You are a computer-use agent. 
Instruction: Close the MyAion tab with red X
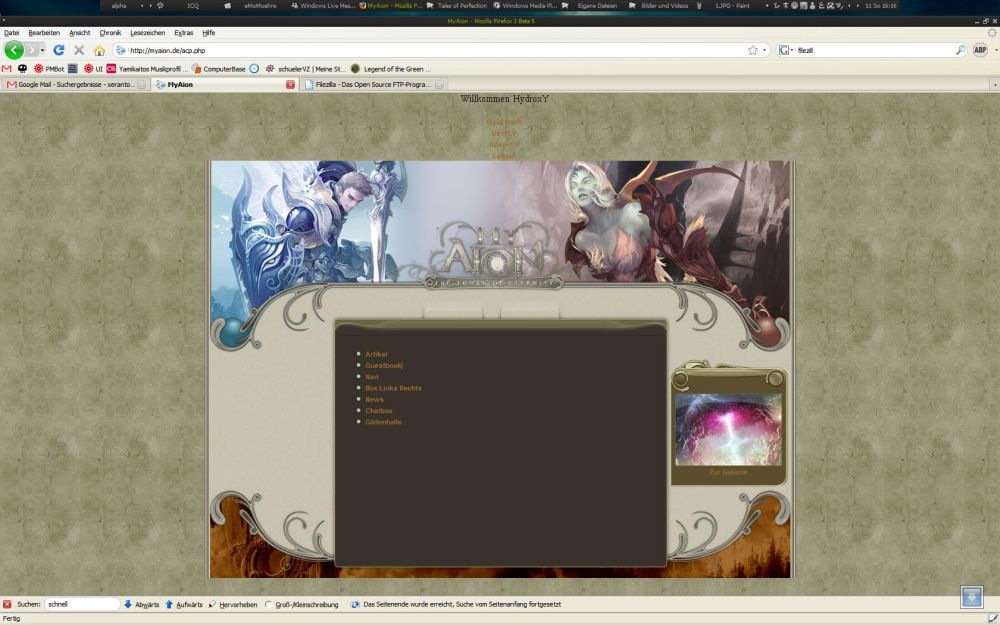290,84
